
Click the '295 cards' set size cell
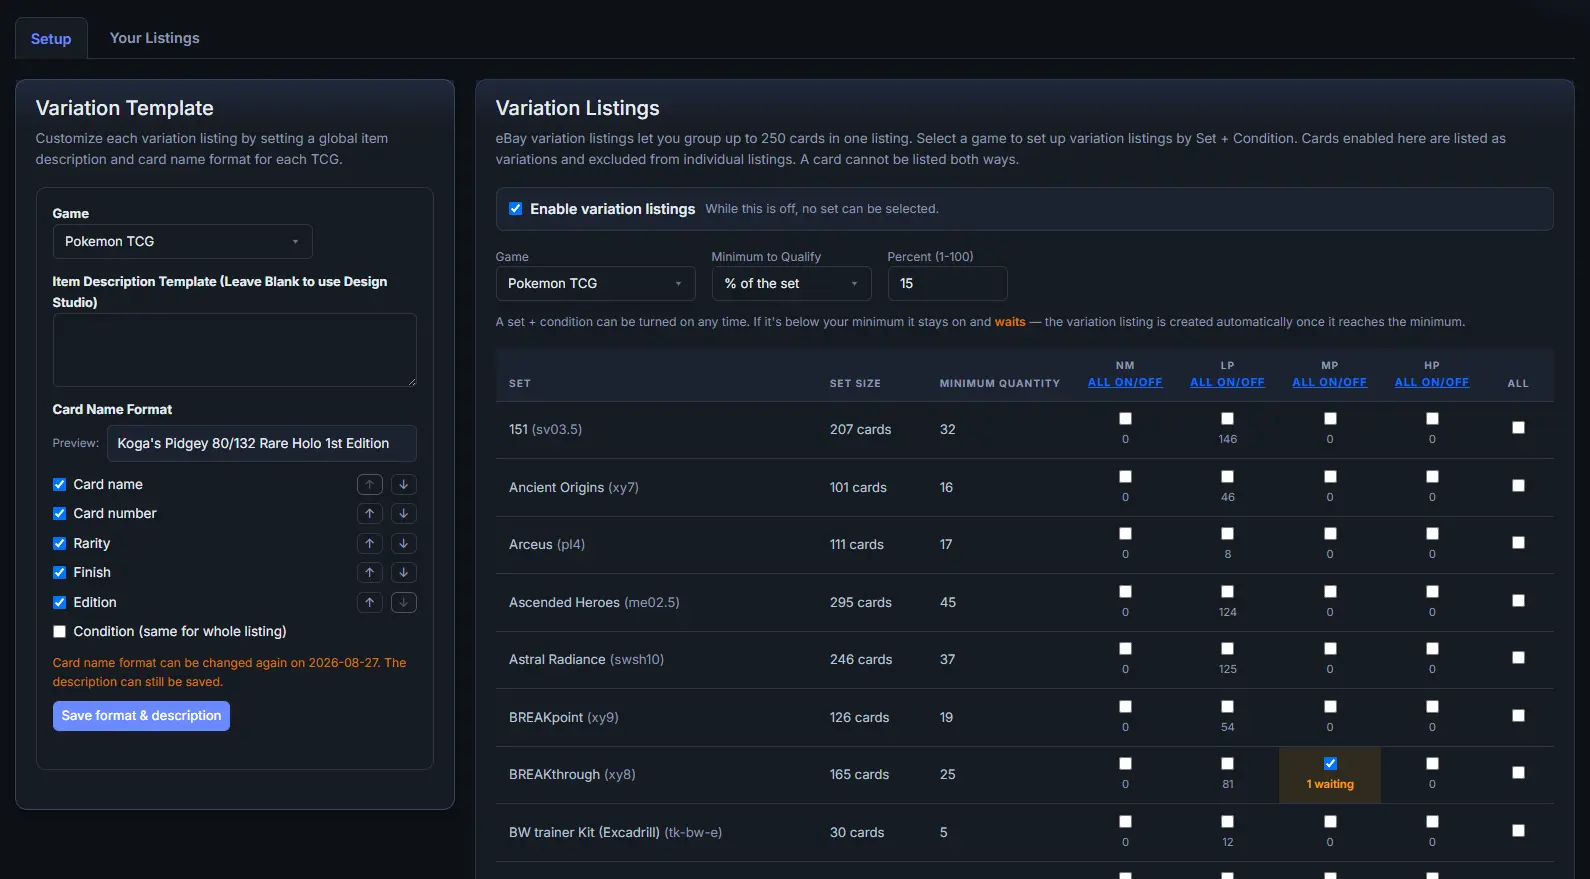[x=861, y=603]
